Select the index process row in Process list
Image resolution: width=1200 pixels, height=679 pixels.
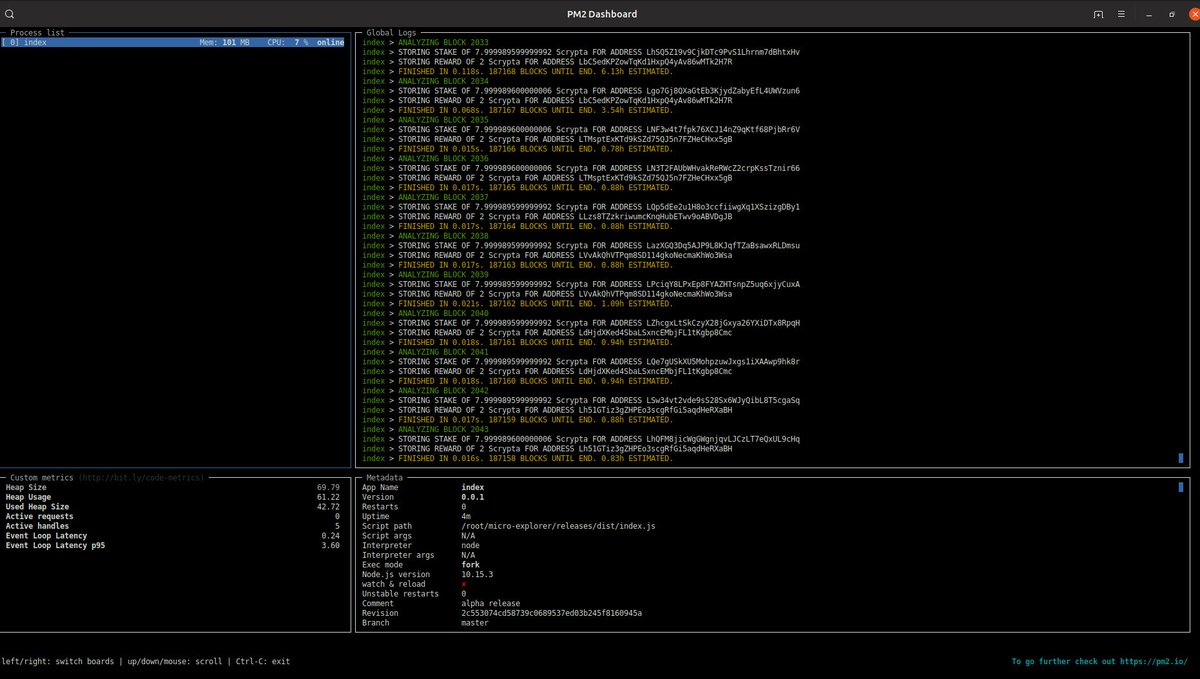[x=173, y=43]
